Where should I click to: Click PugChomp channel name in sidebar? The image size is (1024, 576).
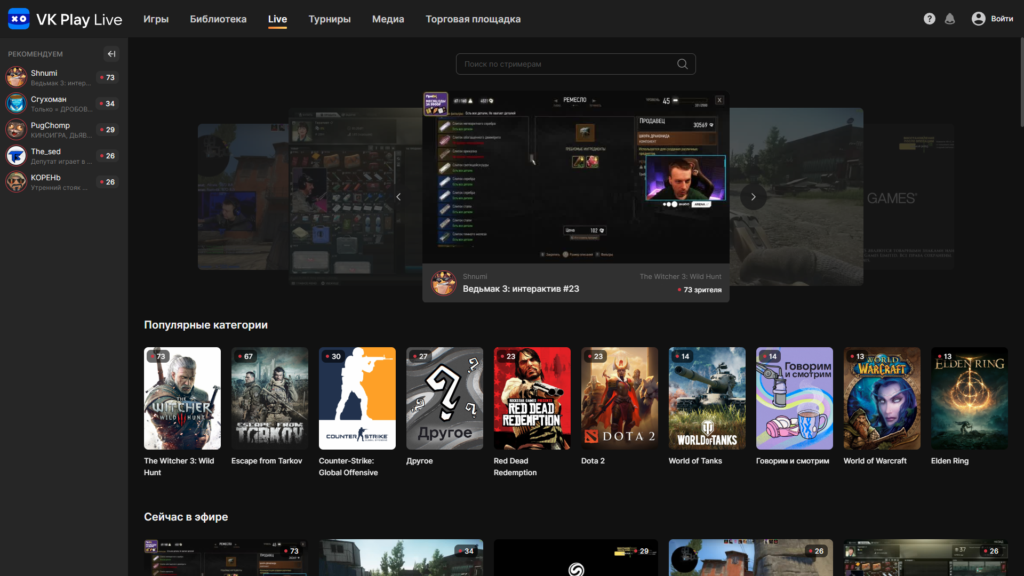(50, 125)
